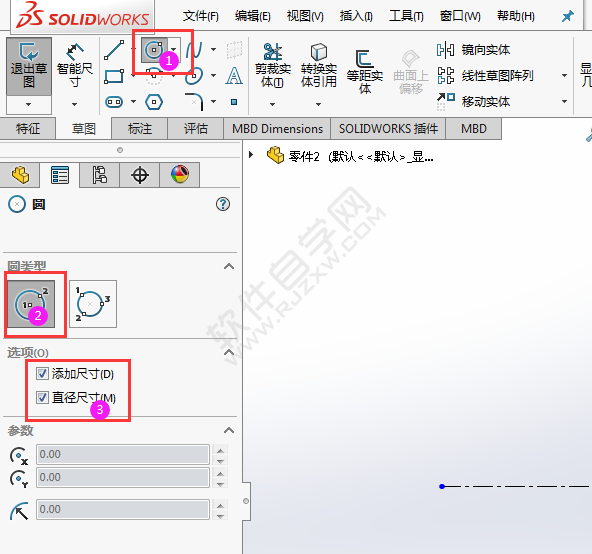Select the Arc sketch tool
592x554 pixels.
[x=154, y=76]
